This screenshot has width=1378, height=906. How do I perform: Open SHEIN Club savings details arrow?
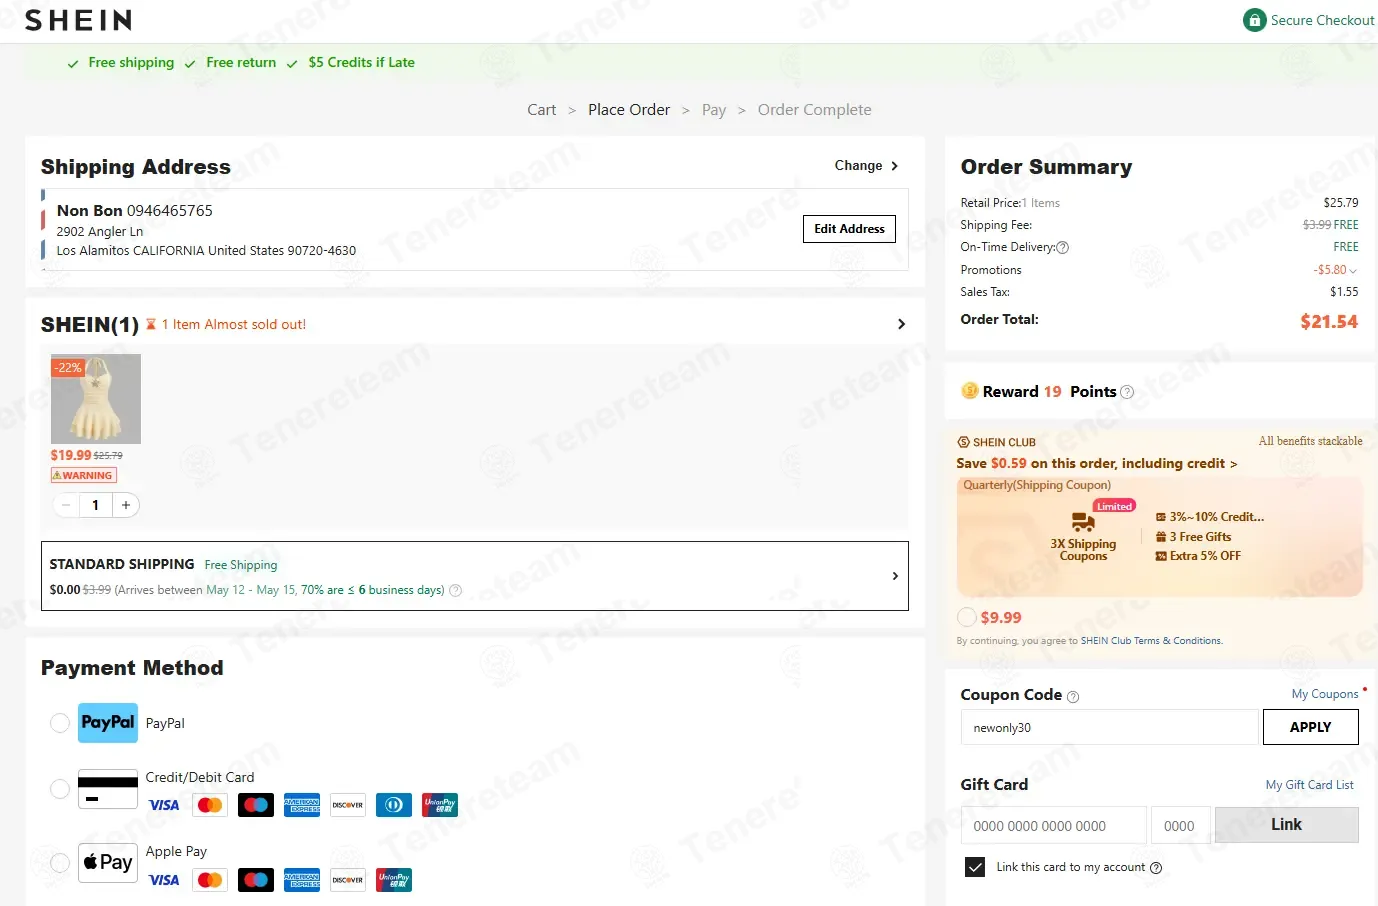(x=1233, y=464)
